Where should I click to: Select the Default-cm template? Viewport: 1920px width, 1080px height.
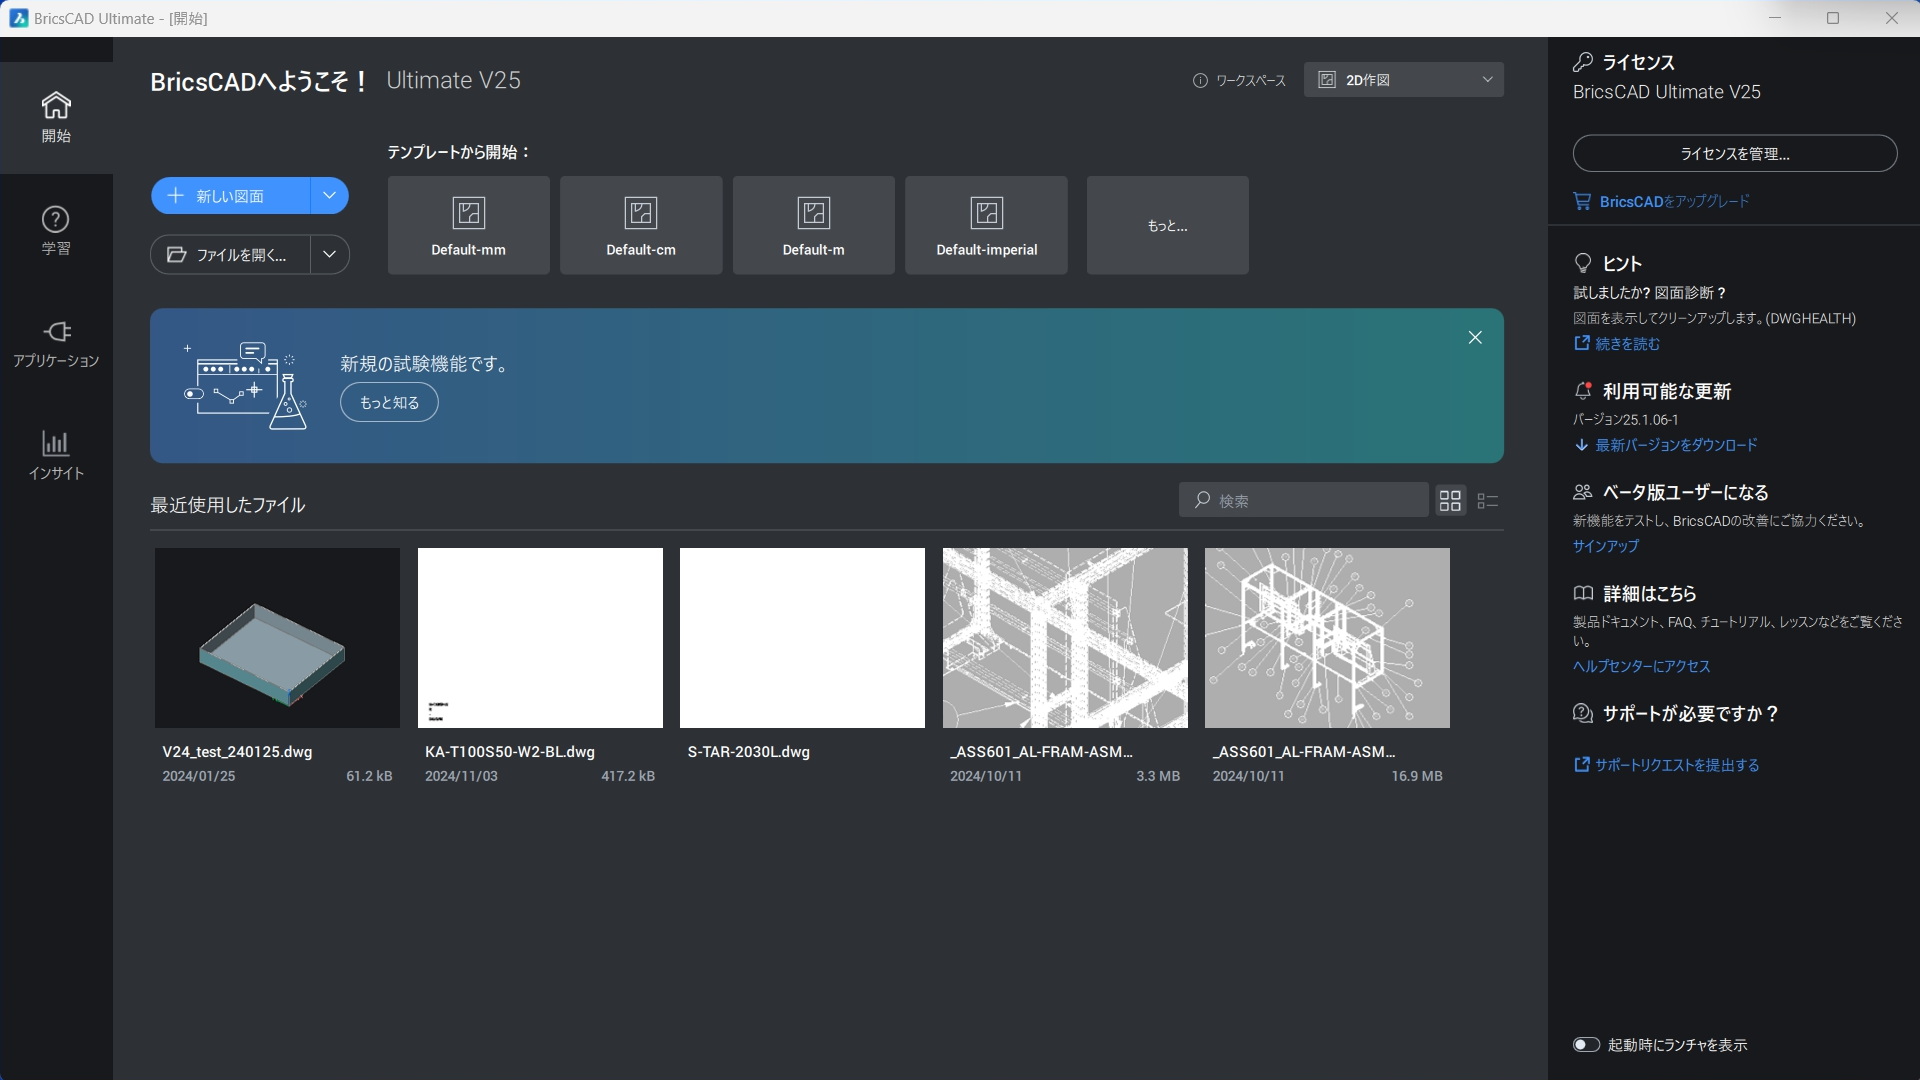click(641, 225)
